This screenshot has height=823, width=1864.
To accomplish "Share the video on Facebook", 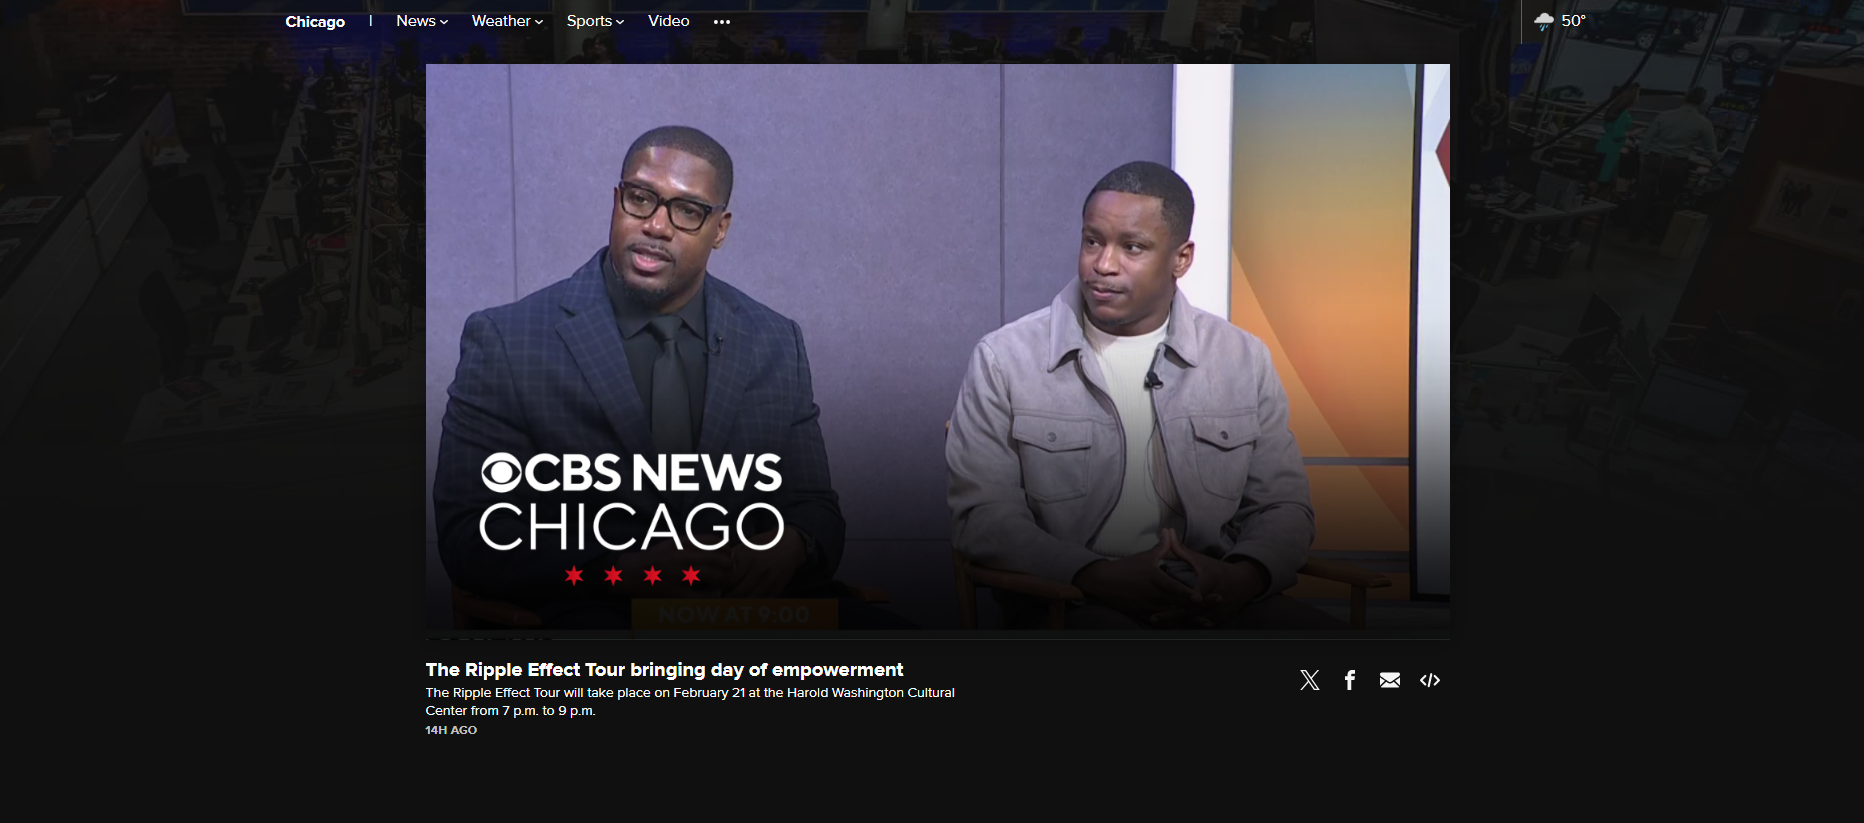I will tap(1349, 680).
